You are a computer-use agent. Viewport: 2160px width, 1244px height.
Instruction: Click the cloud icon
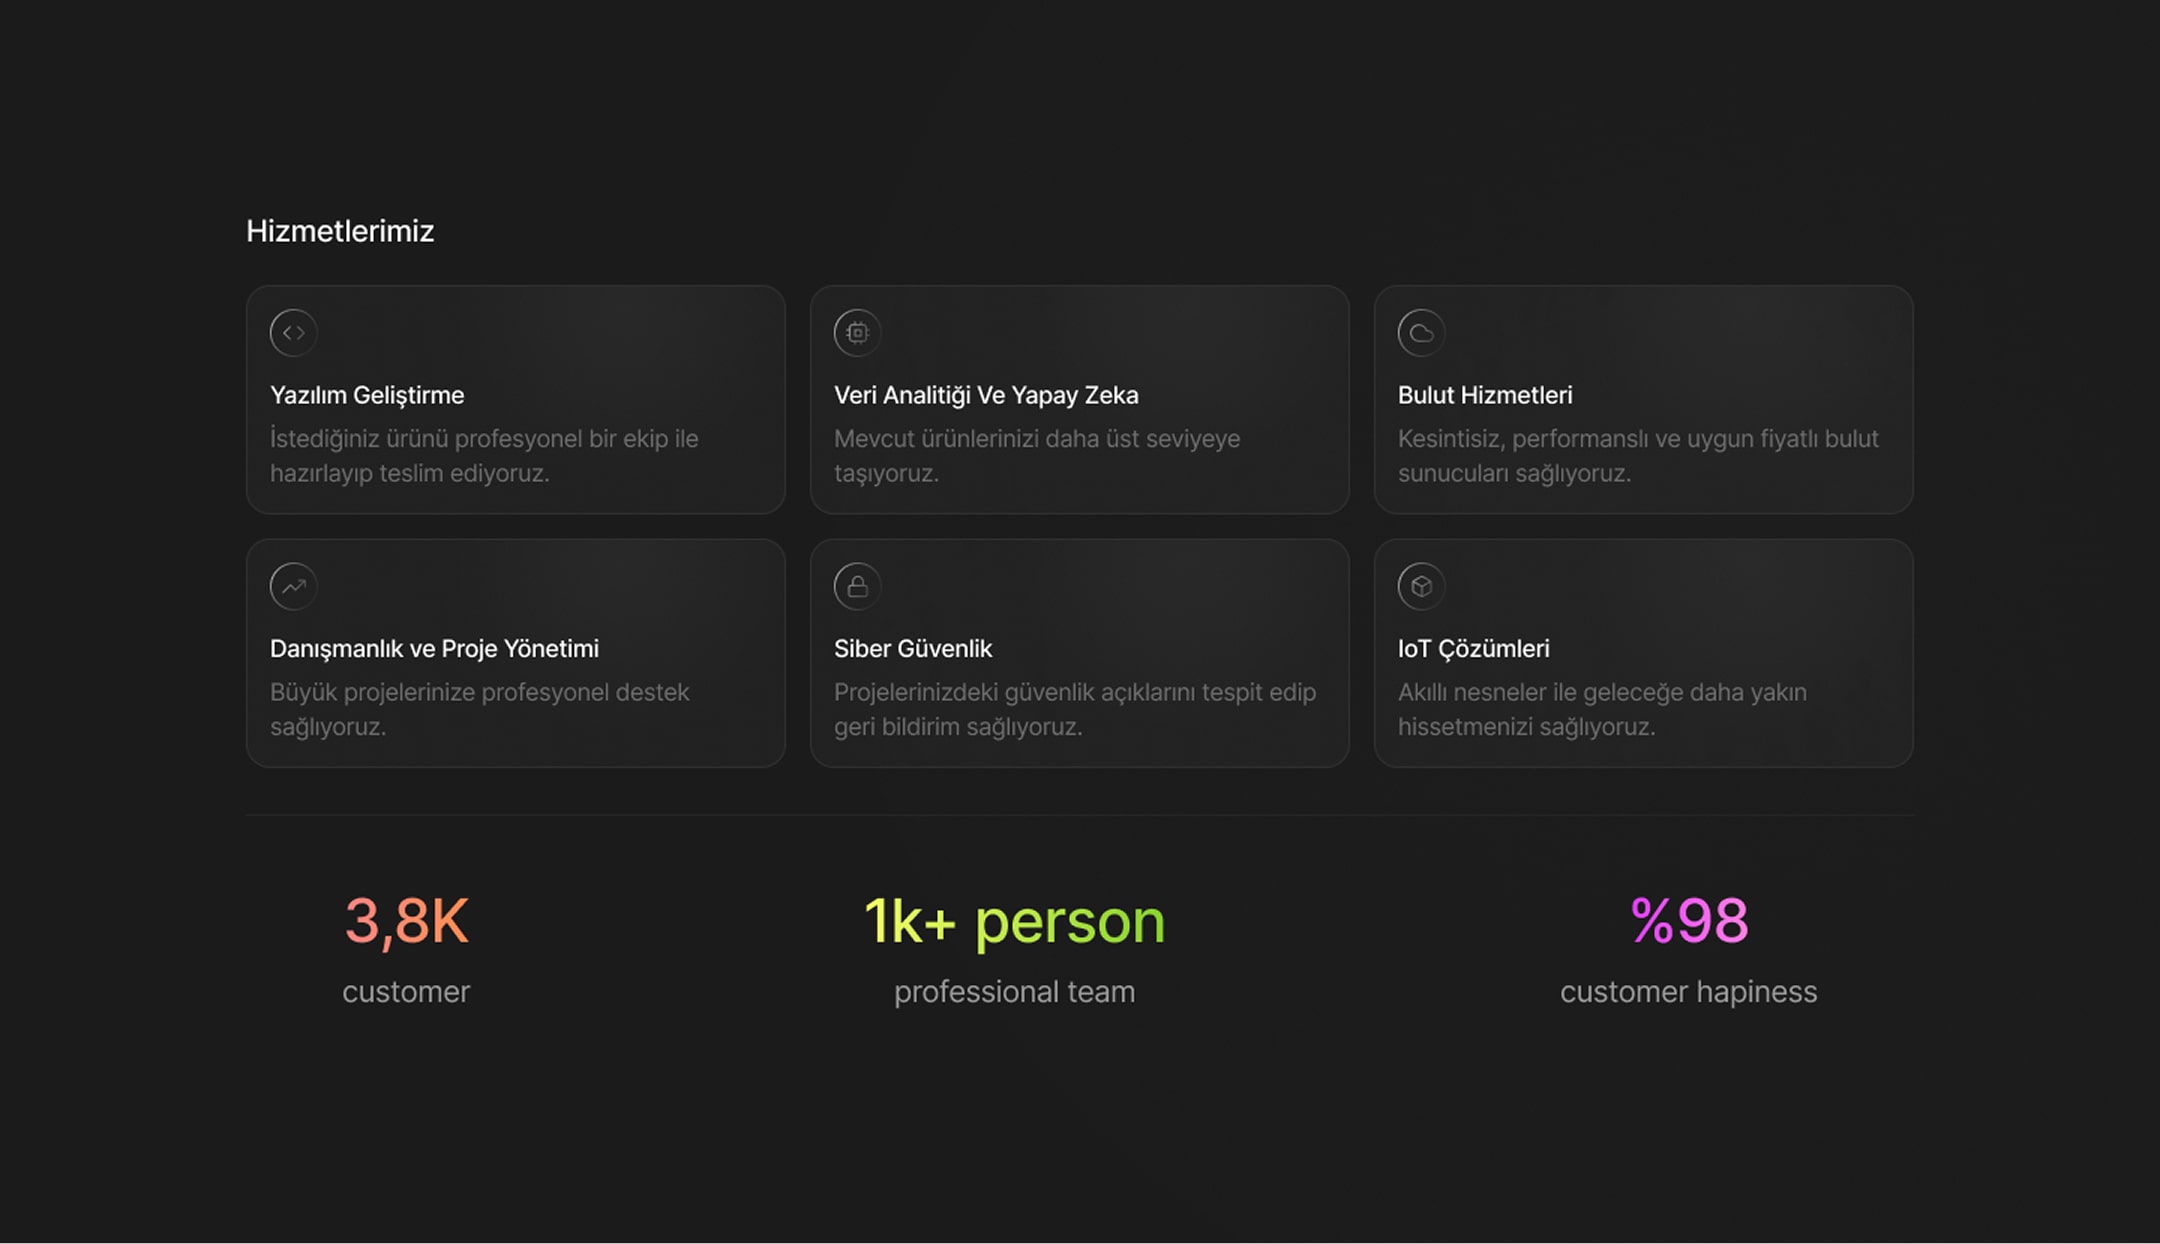(x=1421, y=333)
